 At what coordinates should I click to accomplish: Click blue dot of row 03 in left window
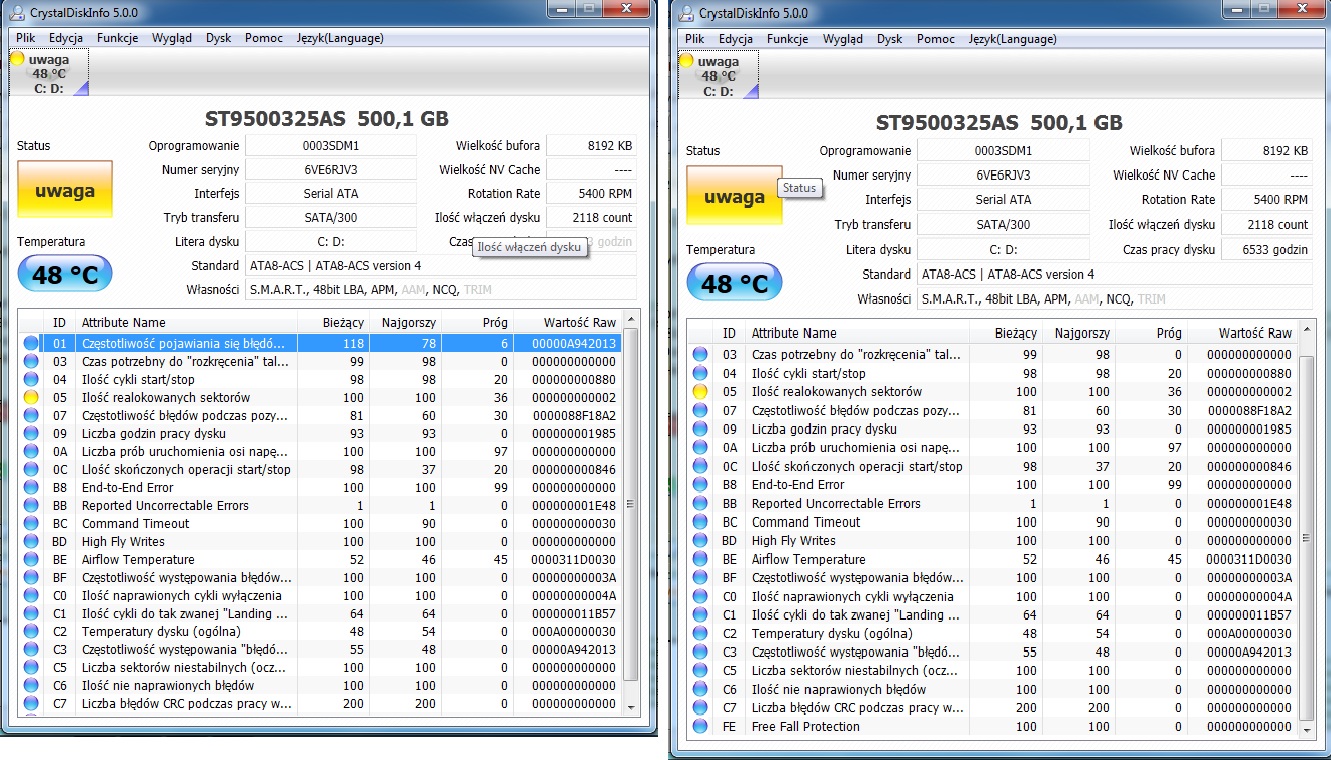pyautogui.click(x=31, y=361)
